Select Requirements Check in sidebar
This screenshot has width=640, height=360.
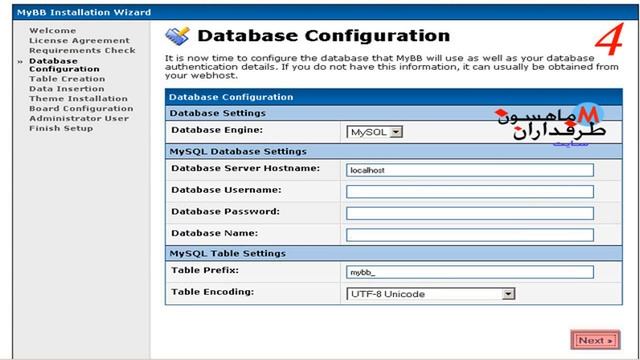(82, 50)
